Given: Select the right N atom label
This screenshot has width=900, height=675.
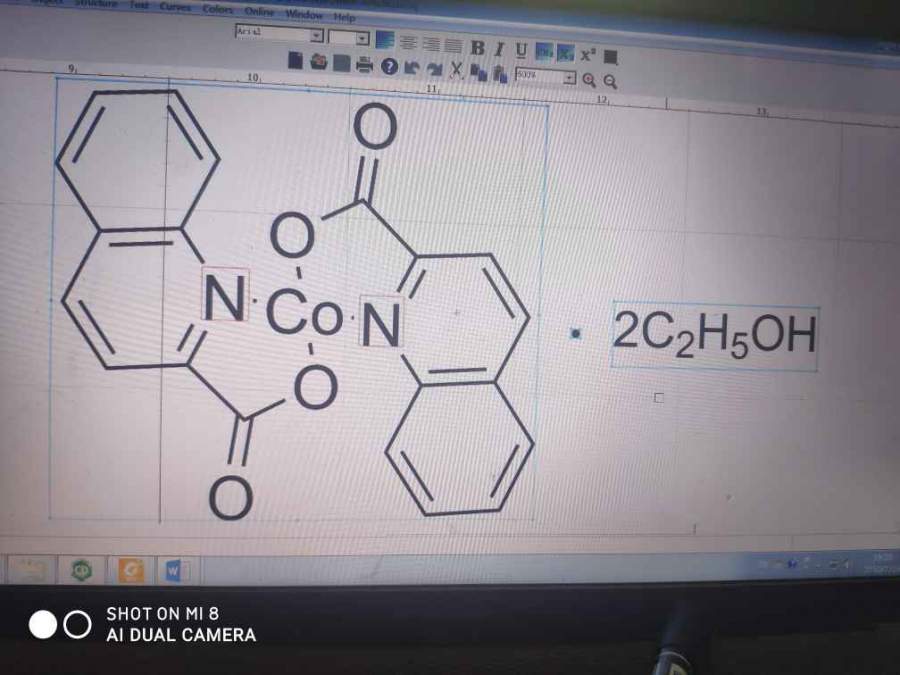Looking at the screenshot, I should (381, 321).
